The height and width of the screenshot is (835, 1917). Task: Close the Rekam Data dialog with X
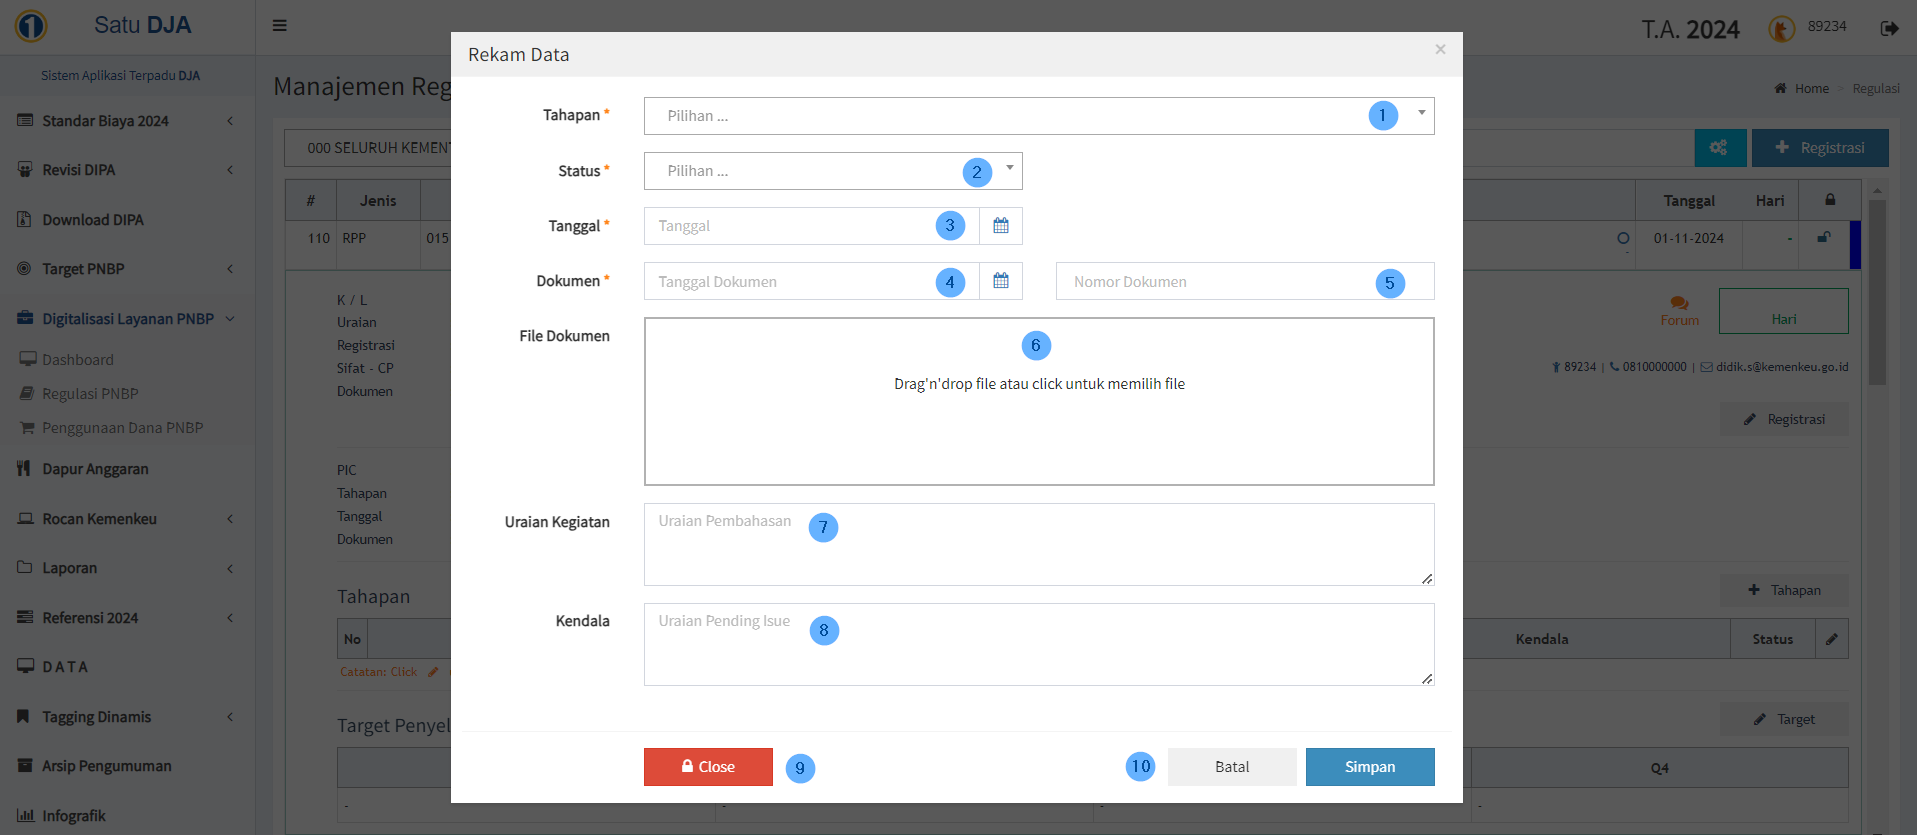coord(1440,49)
